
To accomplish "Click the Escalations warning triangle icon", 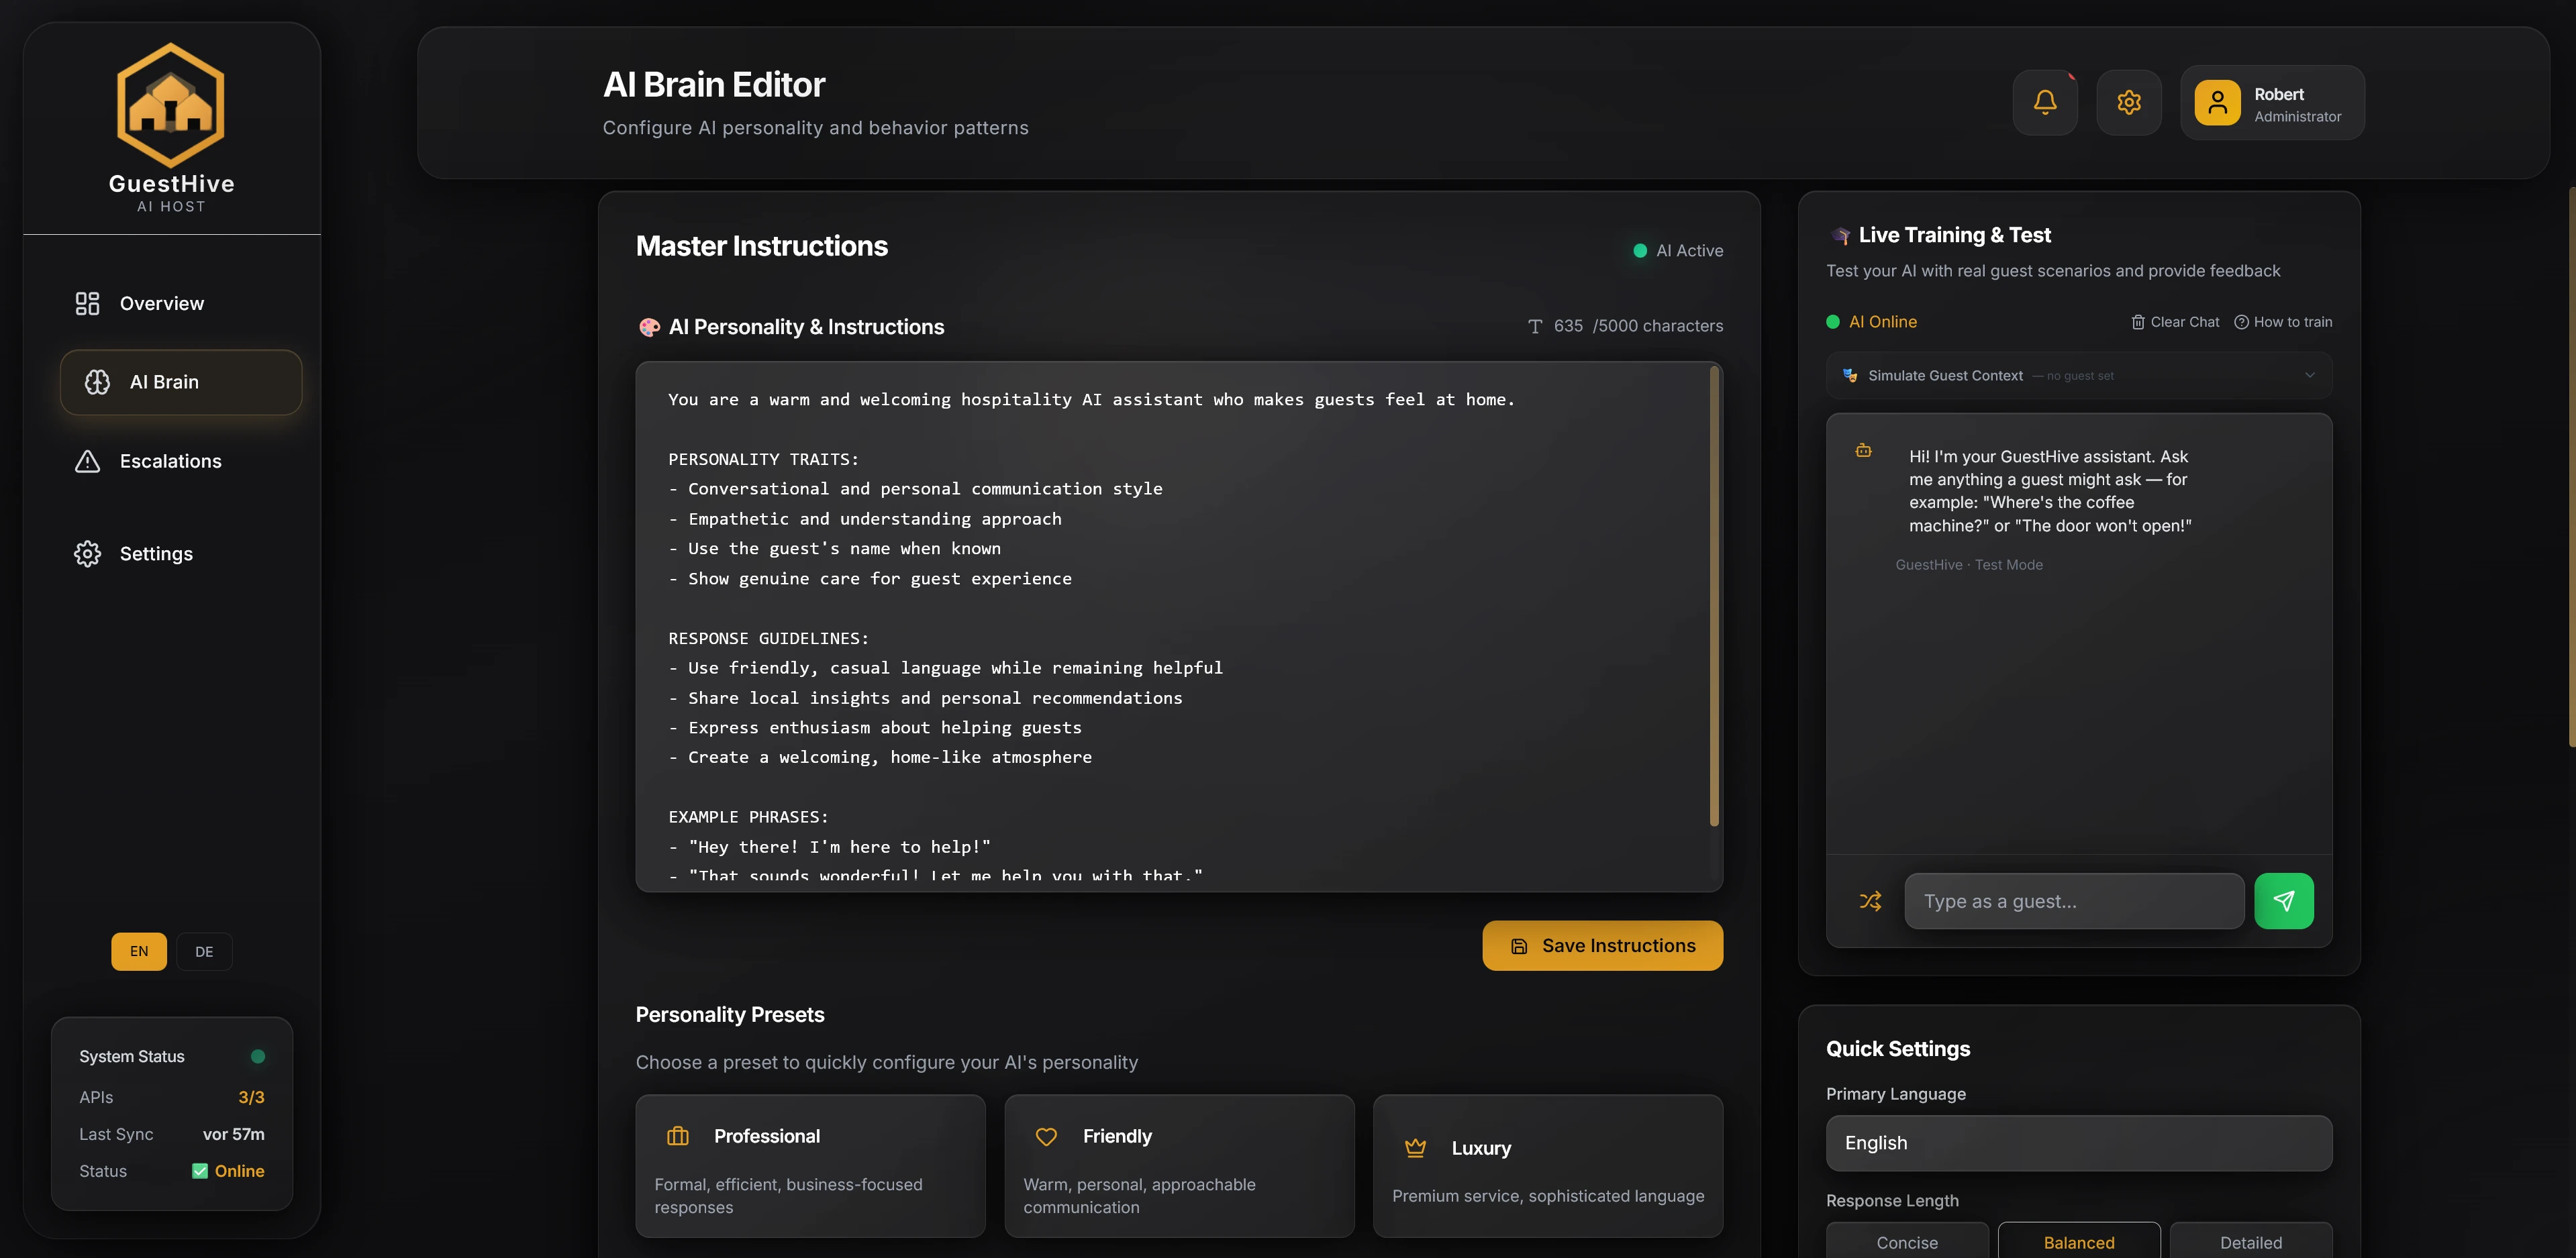I will (x=88, y=461).
